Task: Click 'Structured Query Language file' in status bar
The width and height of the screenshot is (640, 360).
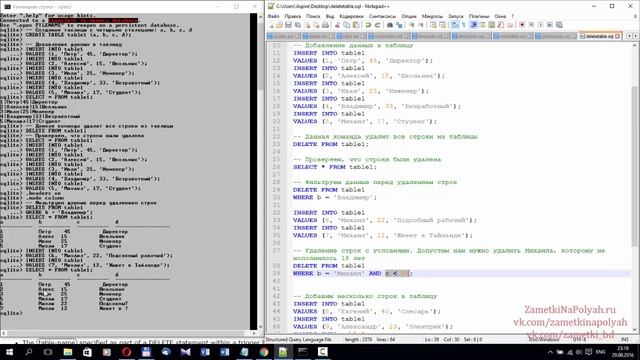Action: click(298, 340)
